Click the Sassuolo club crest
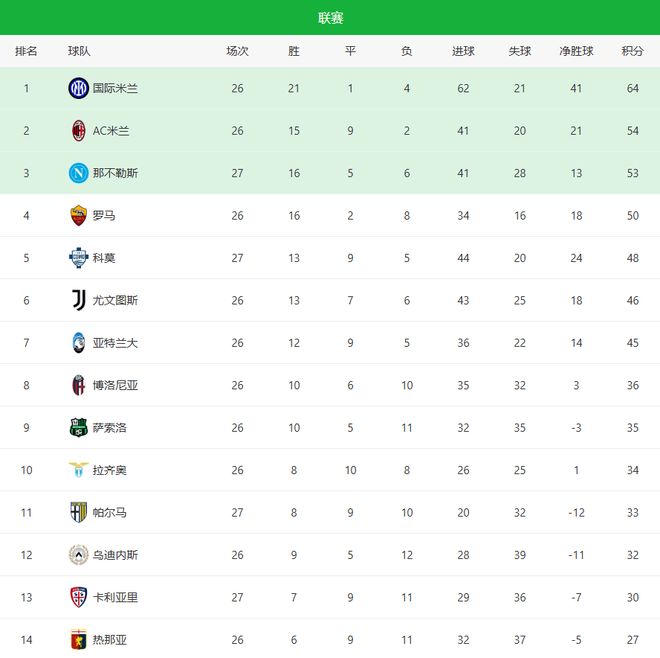Screen dimensions: 660x658 (78, 428)
